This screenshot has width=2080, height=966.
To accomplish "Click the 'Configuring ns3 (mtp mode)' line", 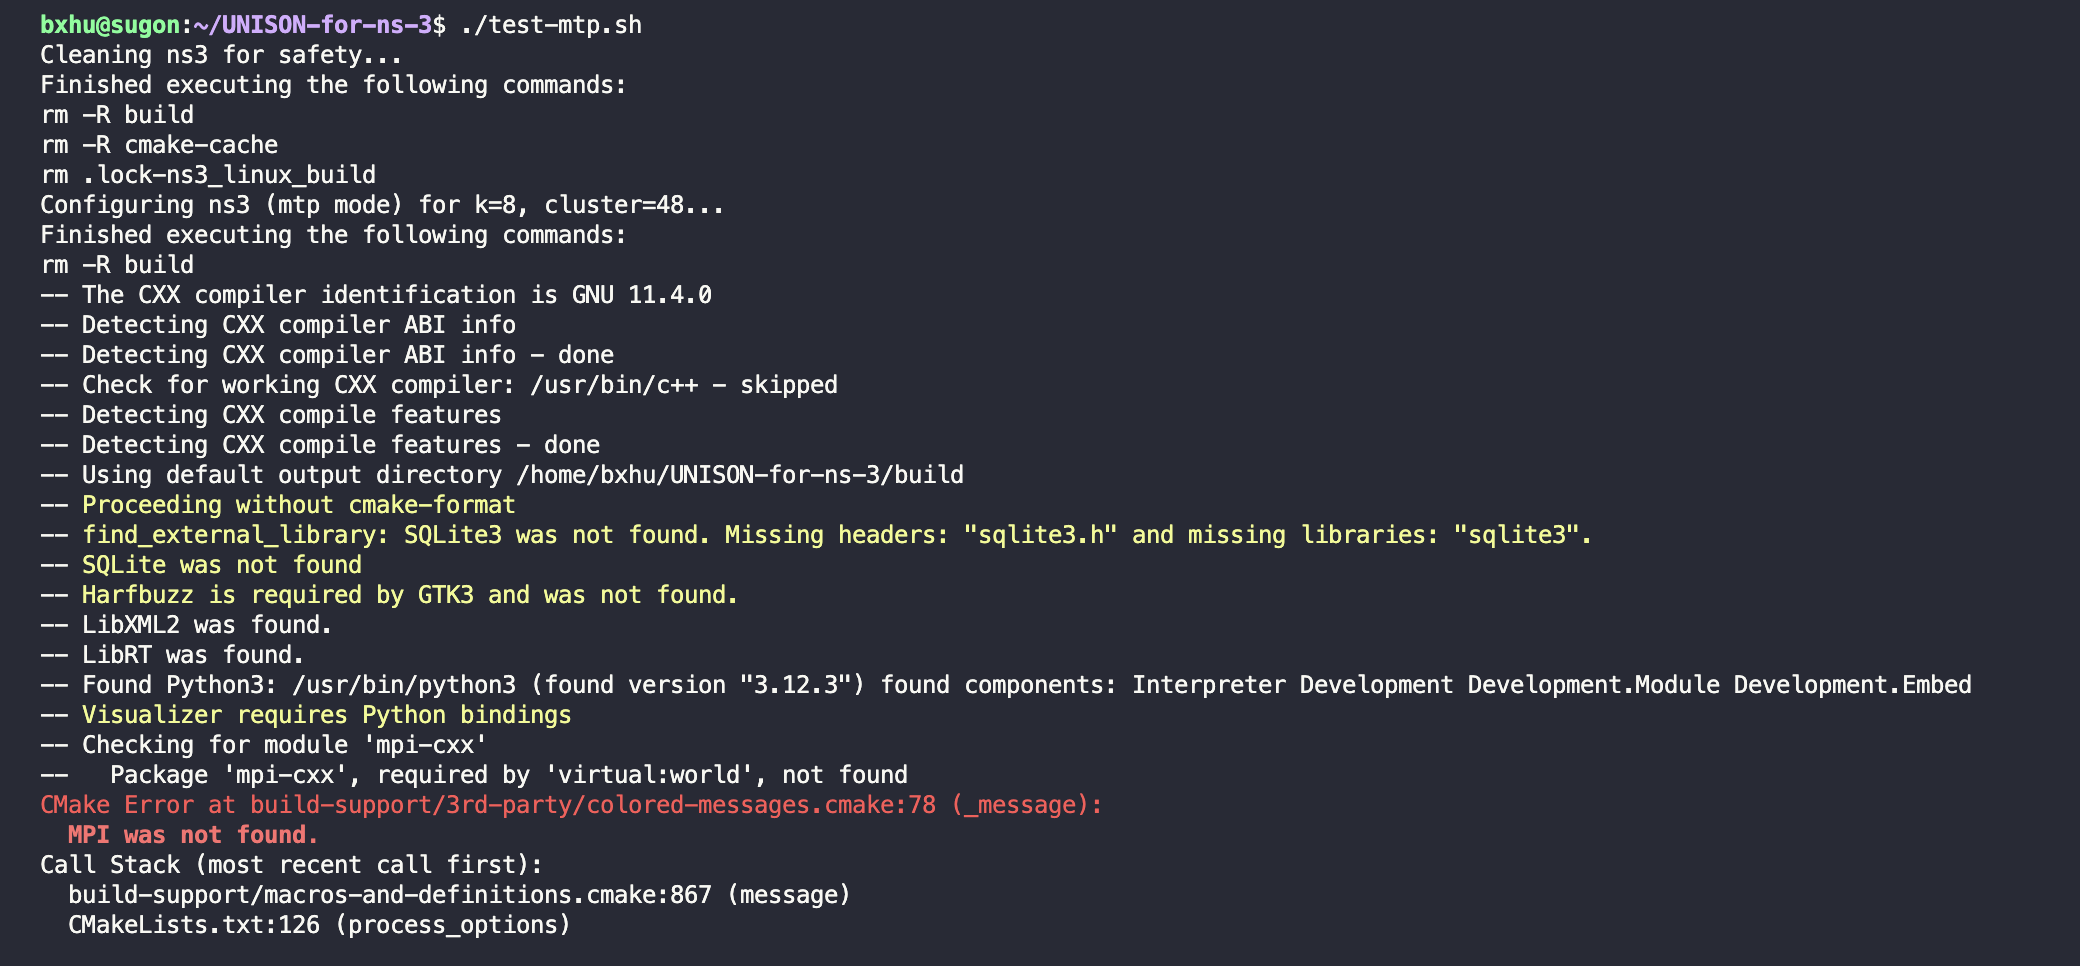I will coord(382,205).
